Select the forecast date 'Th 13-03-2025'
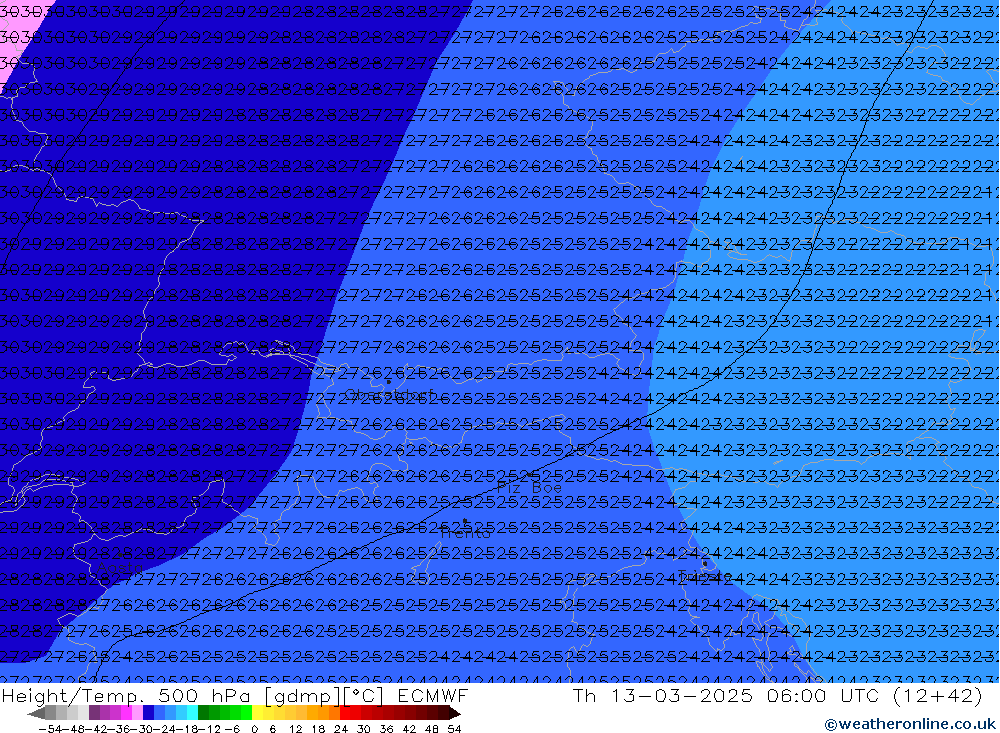 tap(663, 695)
